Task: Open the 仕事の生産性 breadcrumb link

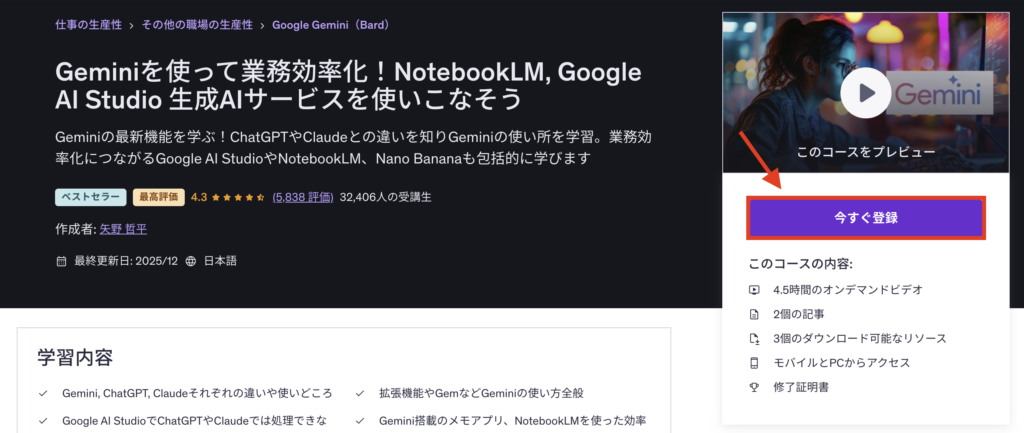Action: point(89,25)
